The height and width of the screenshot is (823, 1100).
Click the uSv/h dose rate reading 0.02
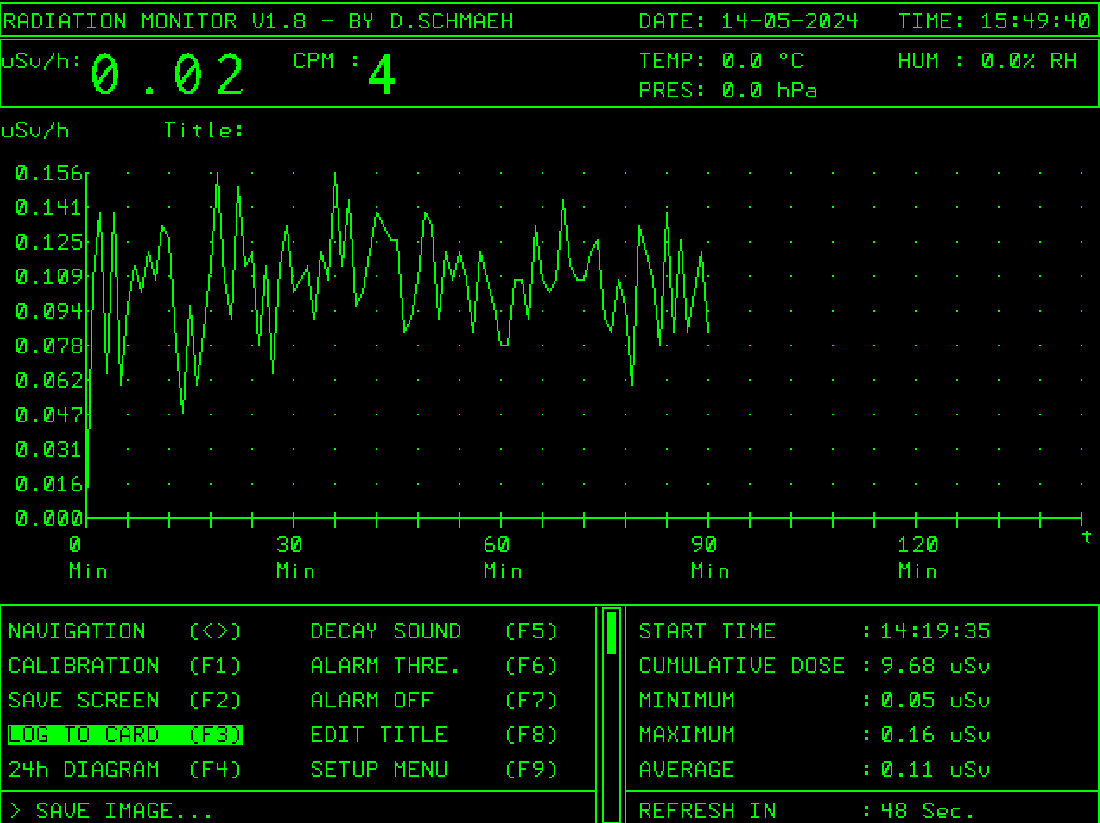coord(168,76)
